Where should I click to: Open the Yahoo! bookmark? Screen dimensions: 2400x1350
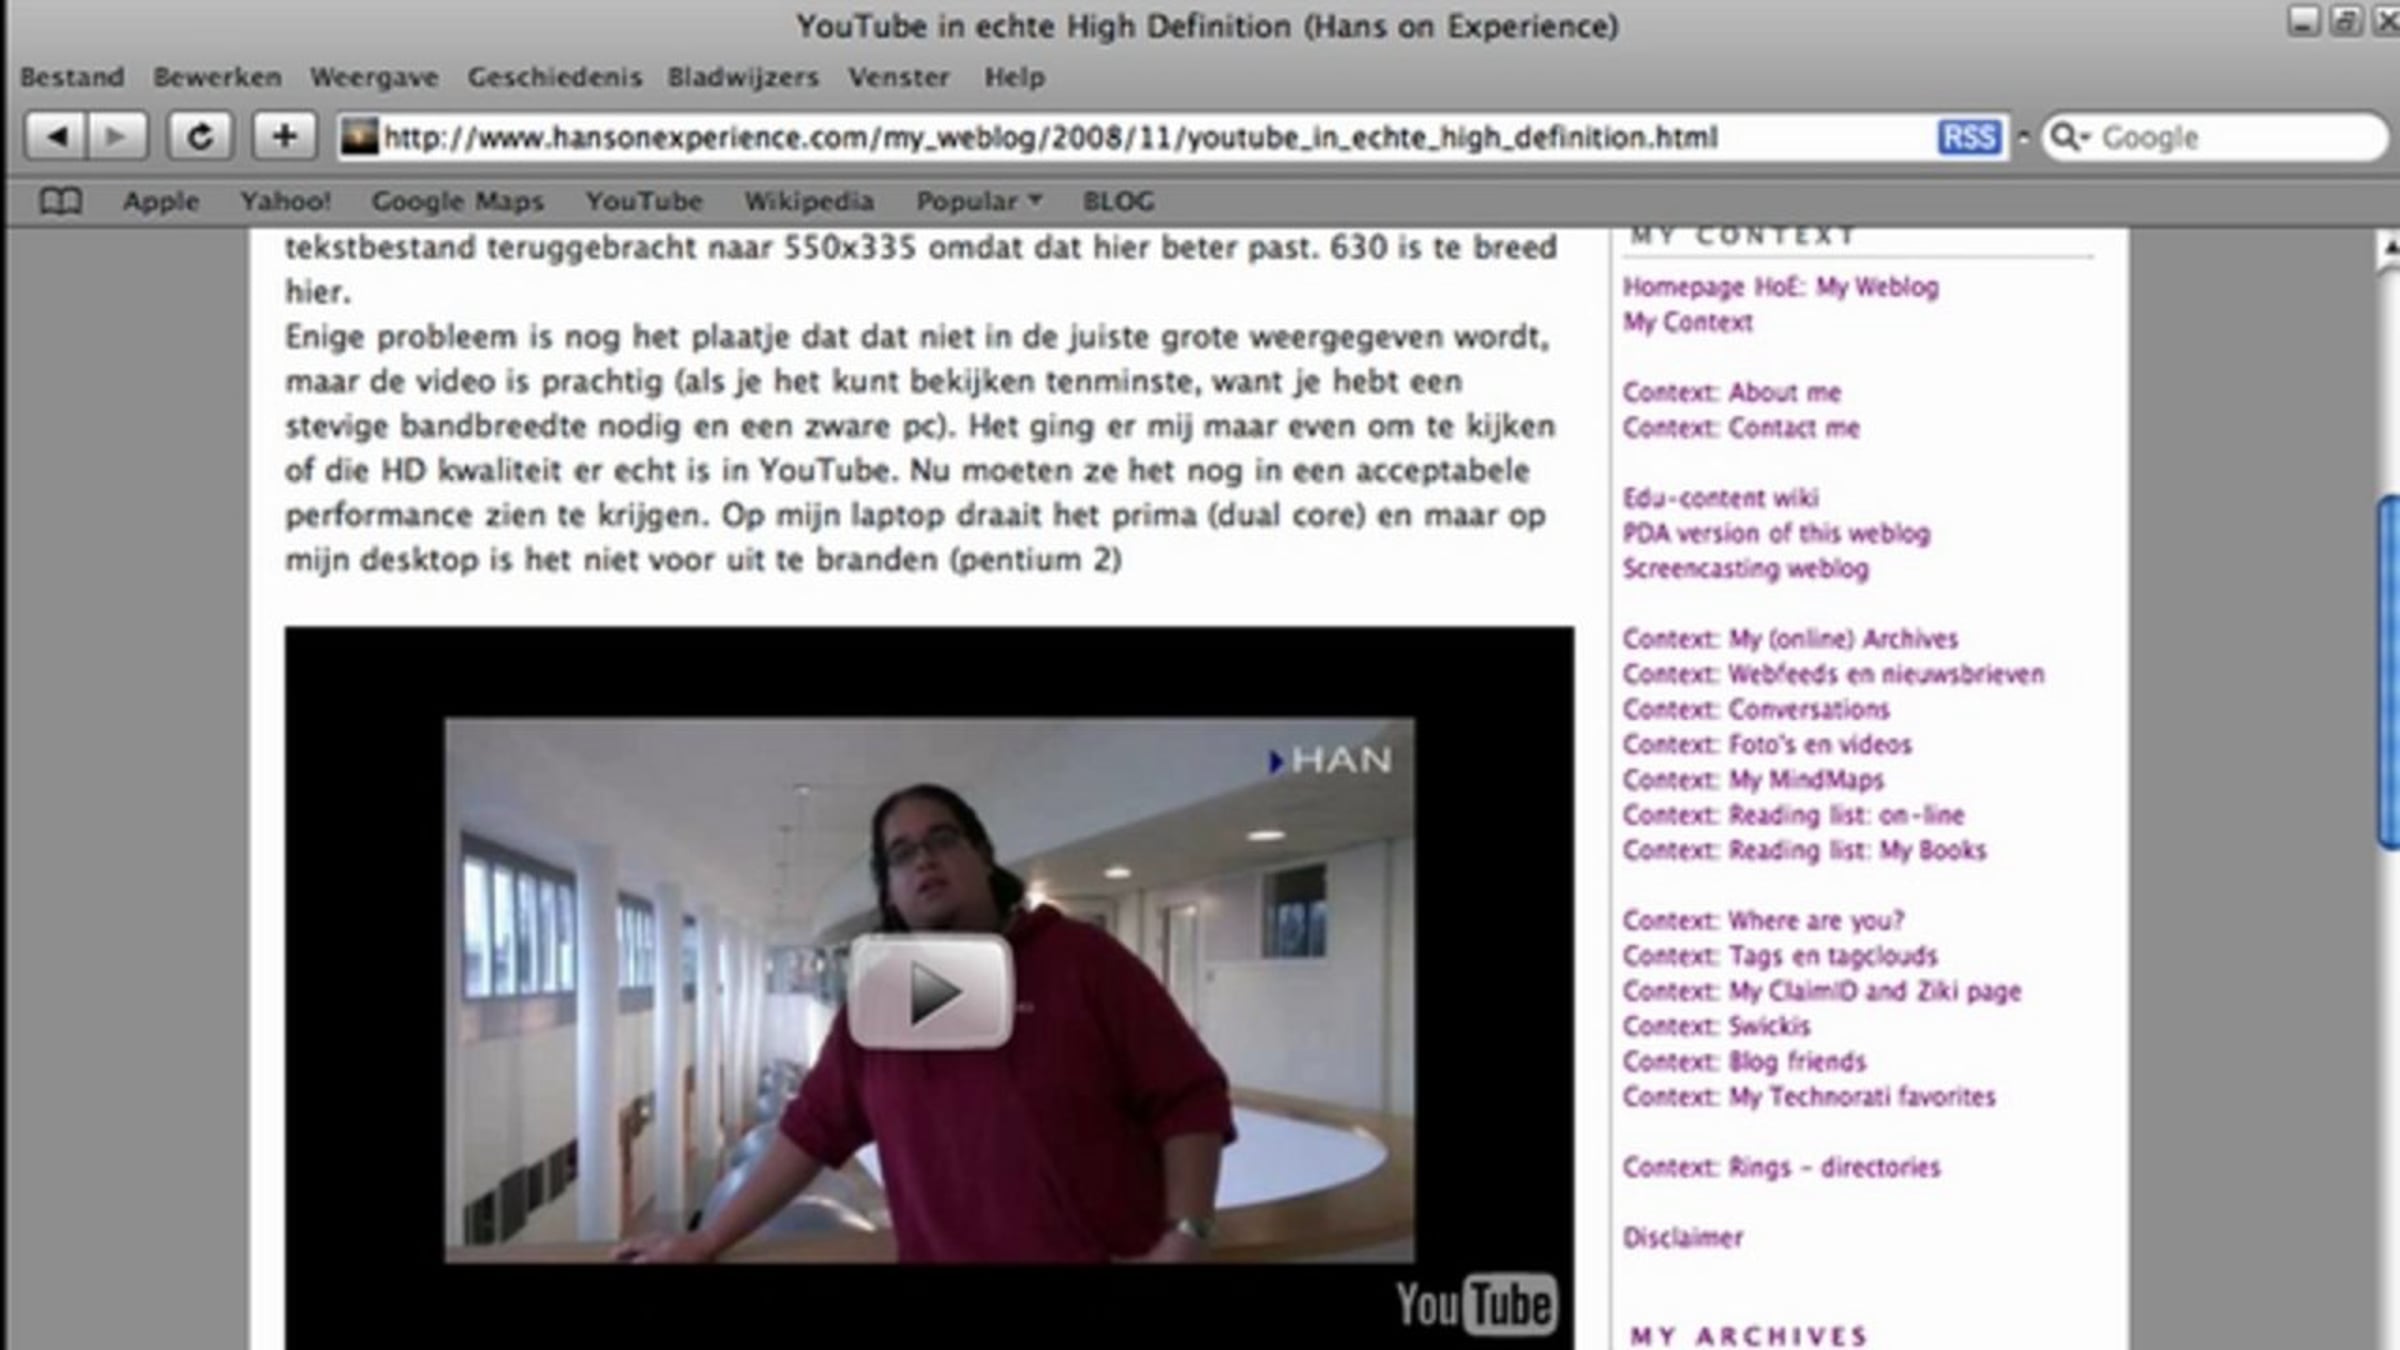click(x=285, y=201)
